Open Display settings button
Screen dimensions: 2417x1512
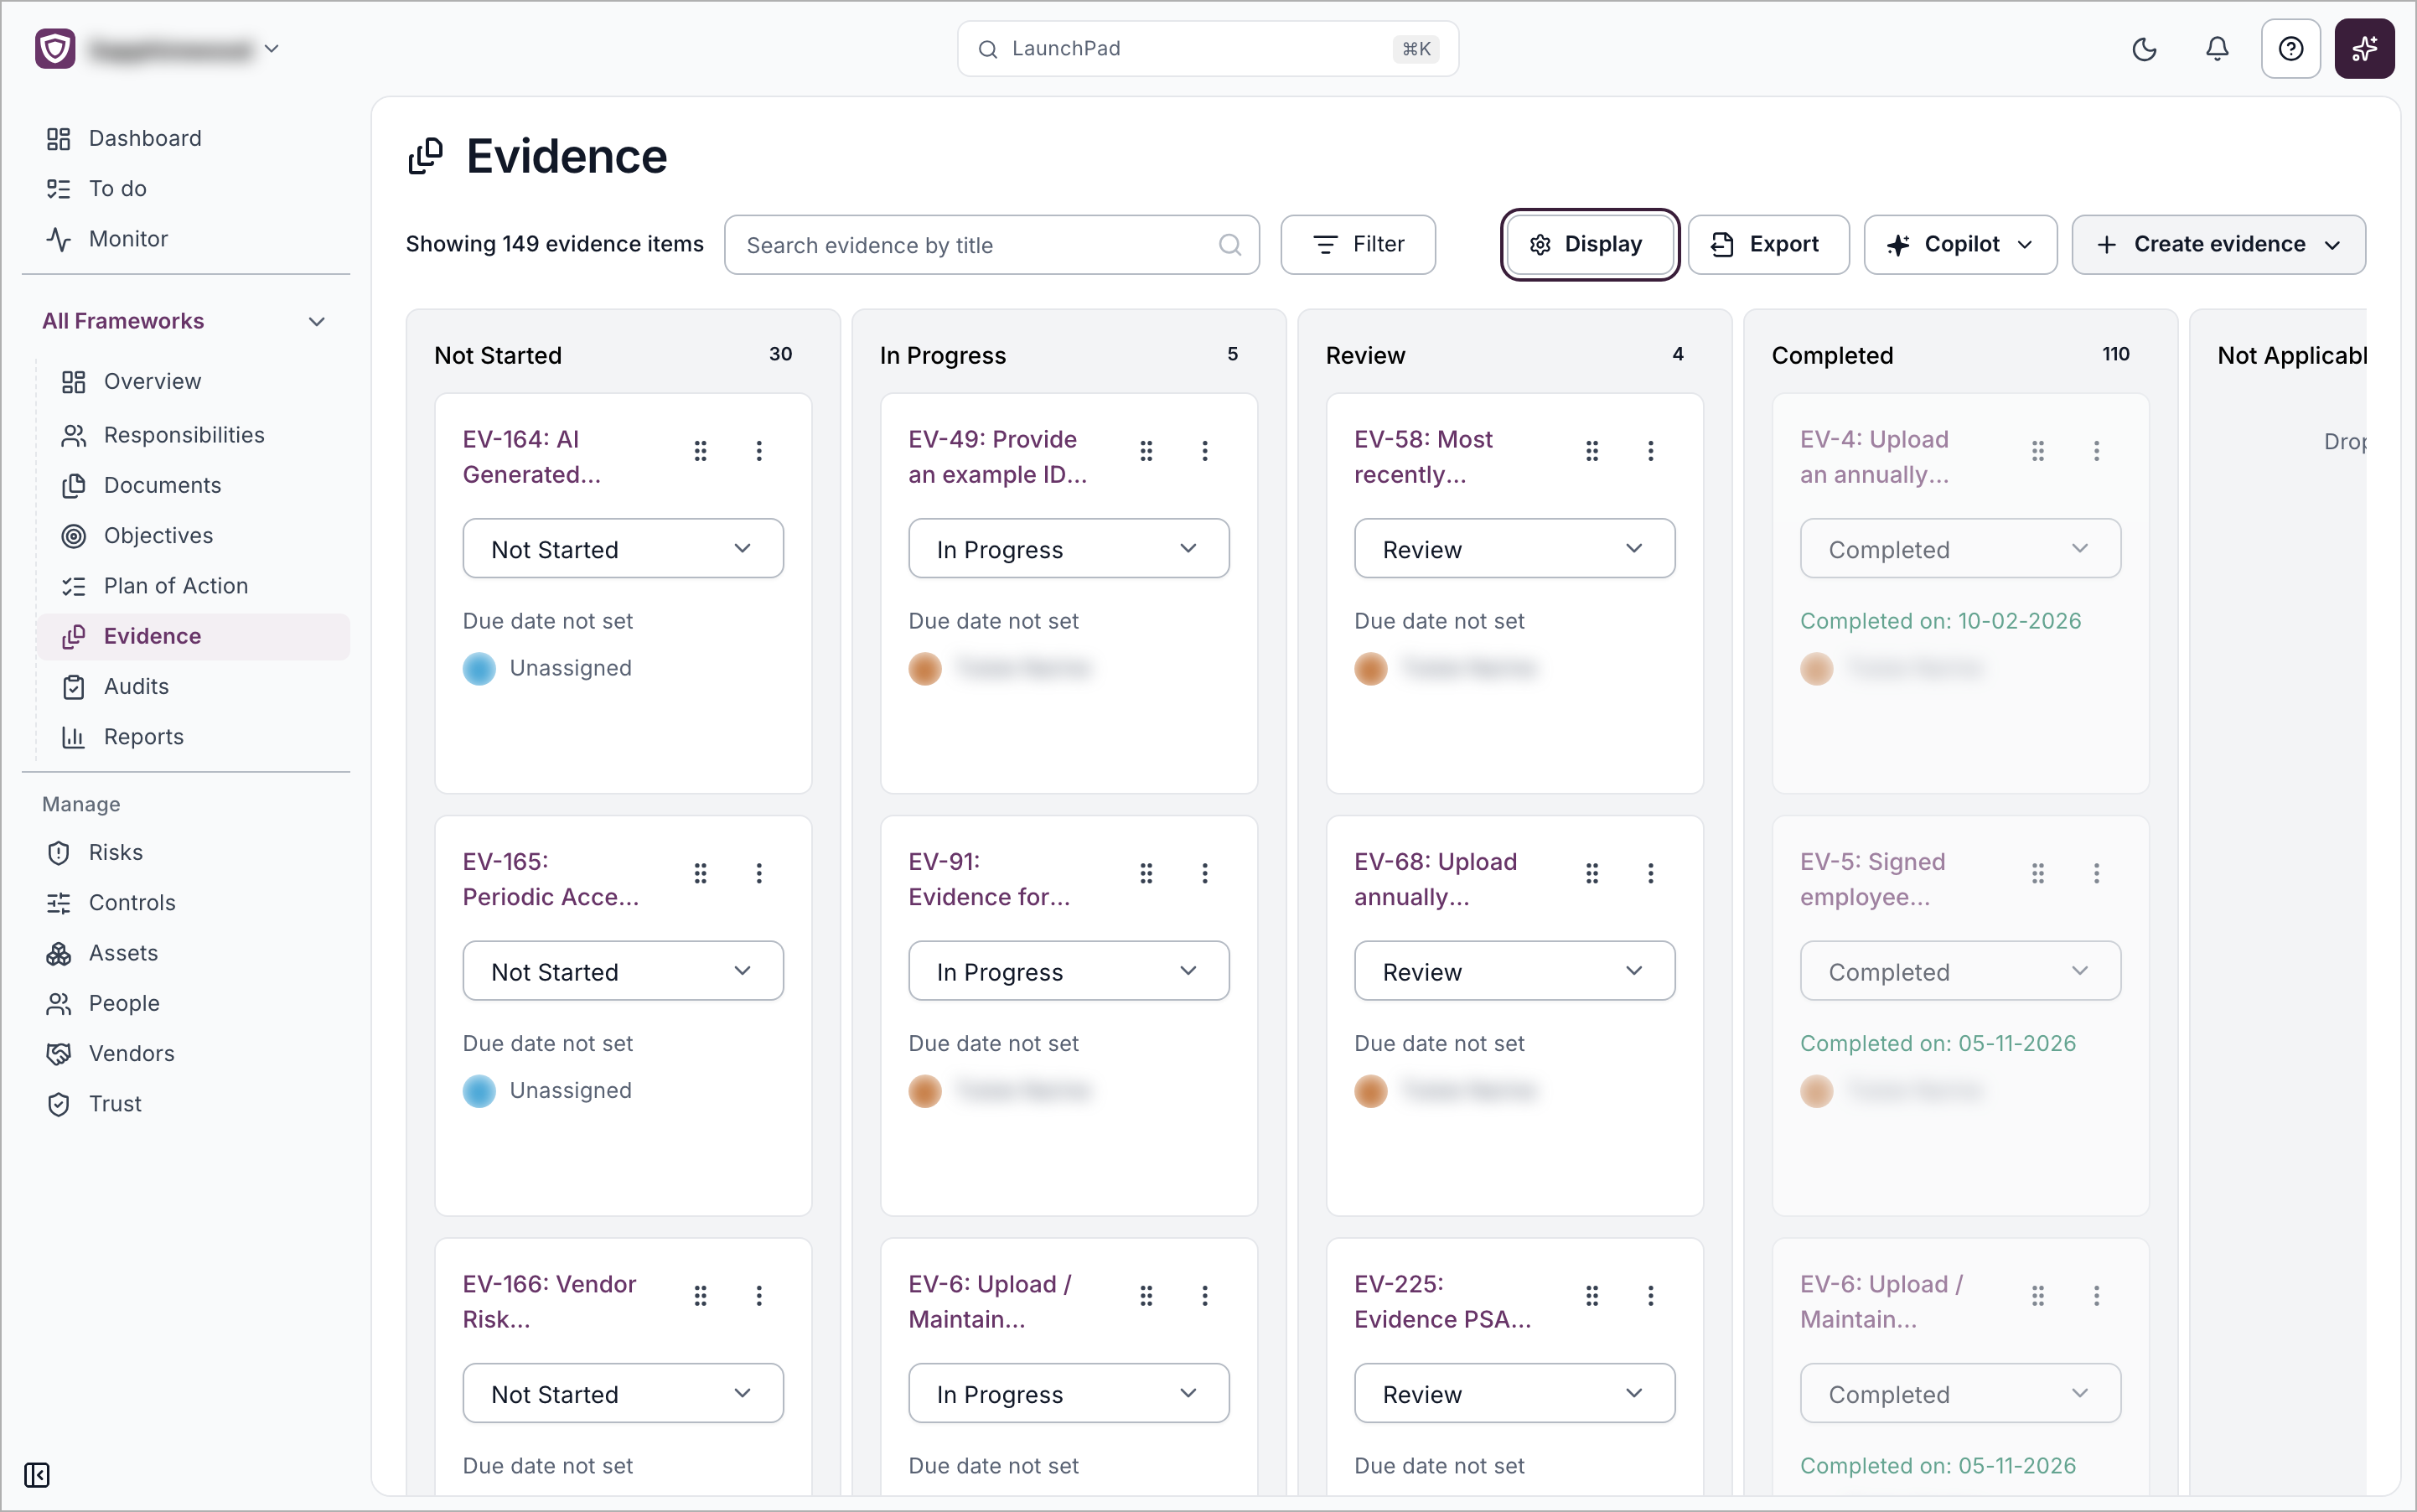(1588, 245)
